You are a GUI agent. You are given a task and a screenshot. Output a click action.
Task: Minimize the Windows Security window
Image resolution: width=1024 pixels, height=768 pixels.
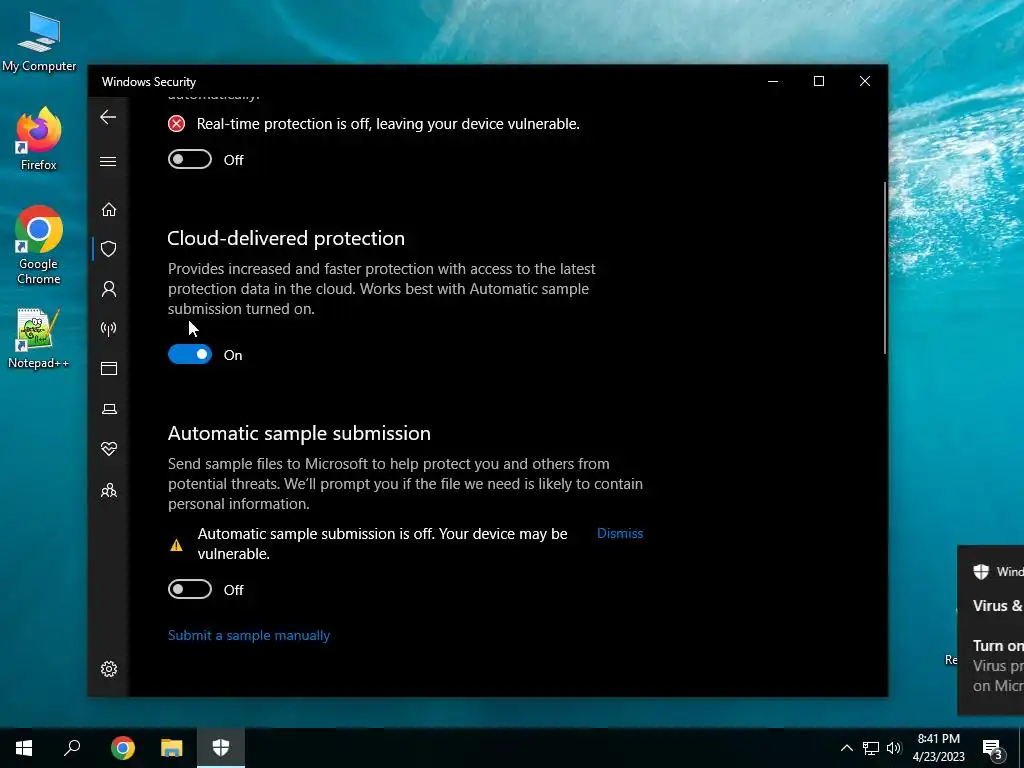click(x=773, y=81)
